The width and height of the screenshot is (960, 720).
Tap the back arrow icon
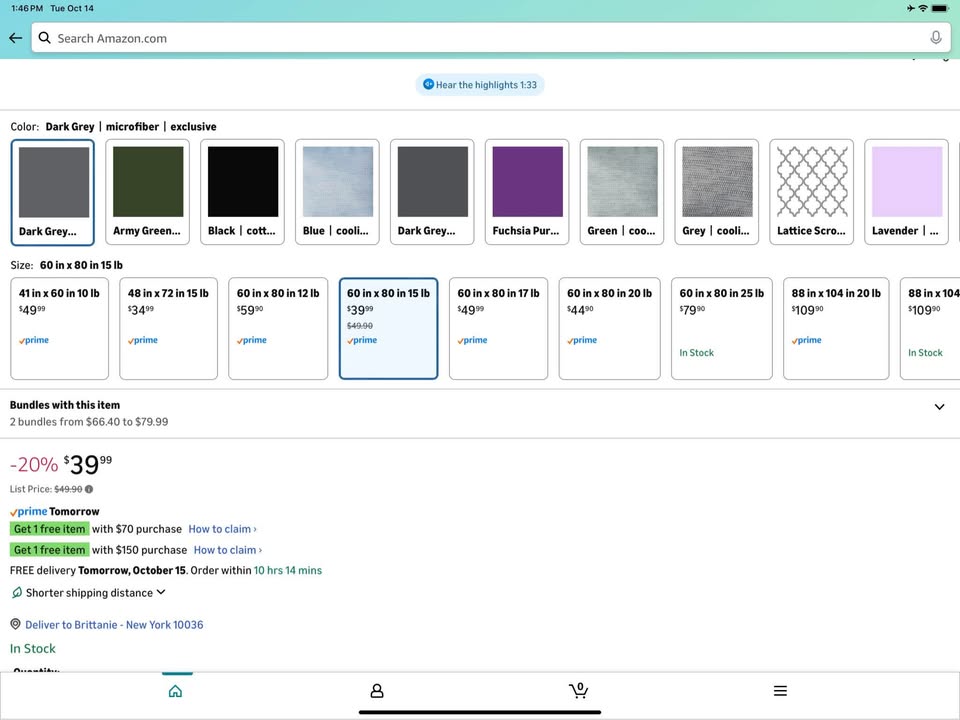15,38
